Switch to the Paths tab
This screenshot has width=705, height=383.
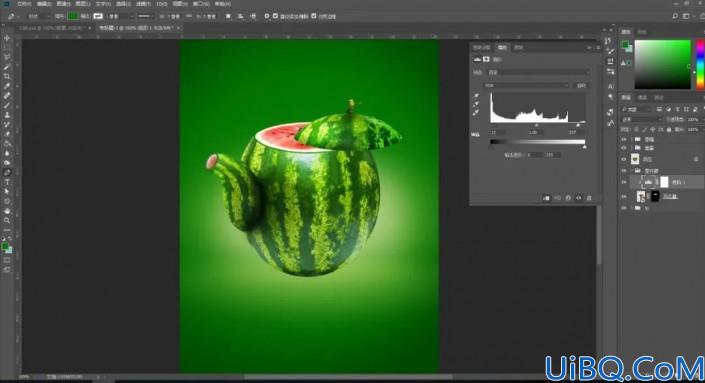659,98
